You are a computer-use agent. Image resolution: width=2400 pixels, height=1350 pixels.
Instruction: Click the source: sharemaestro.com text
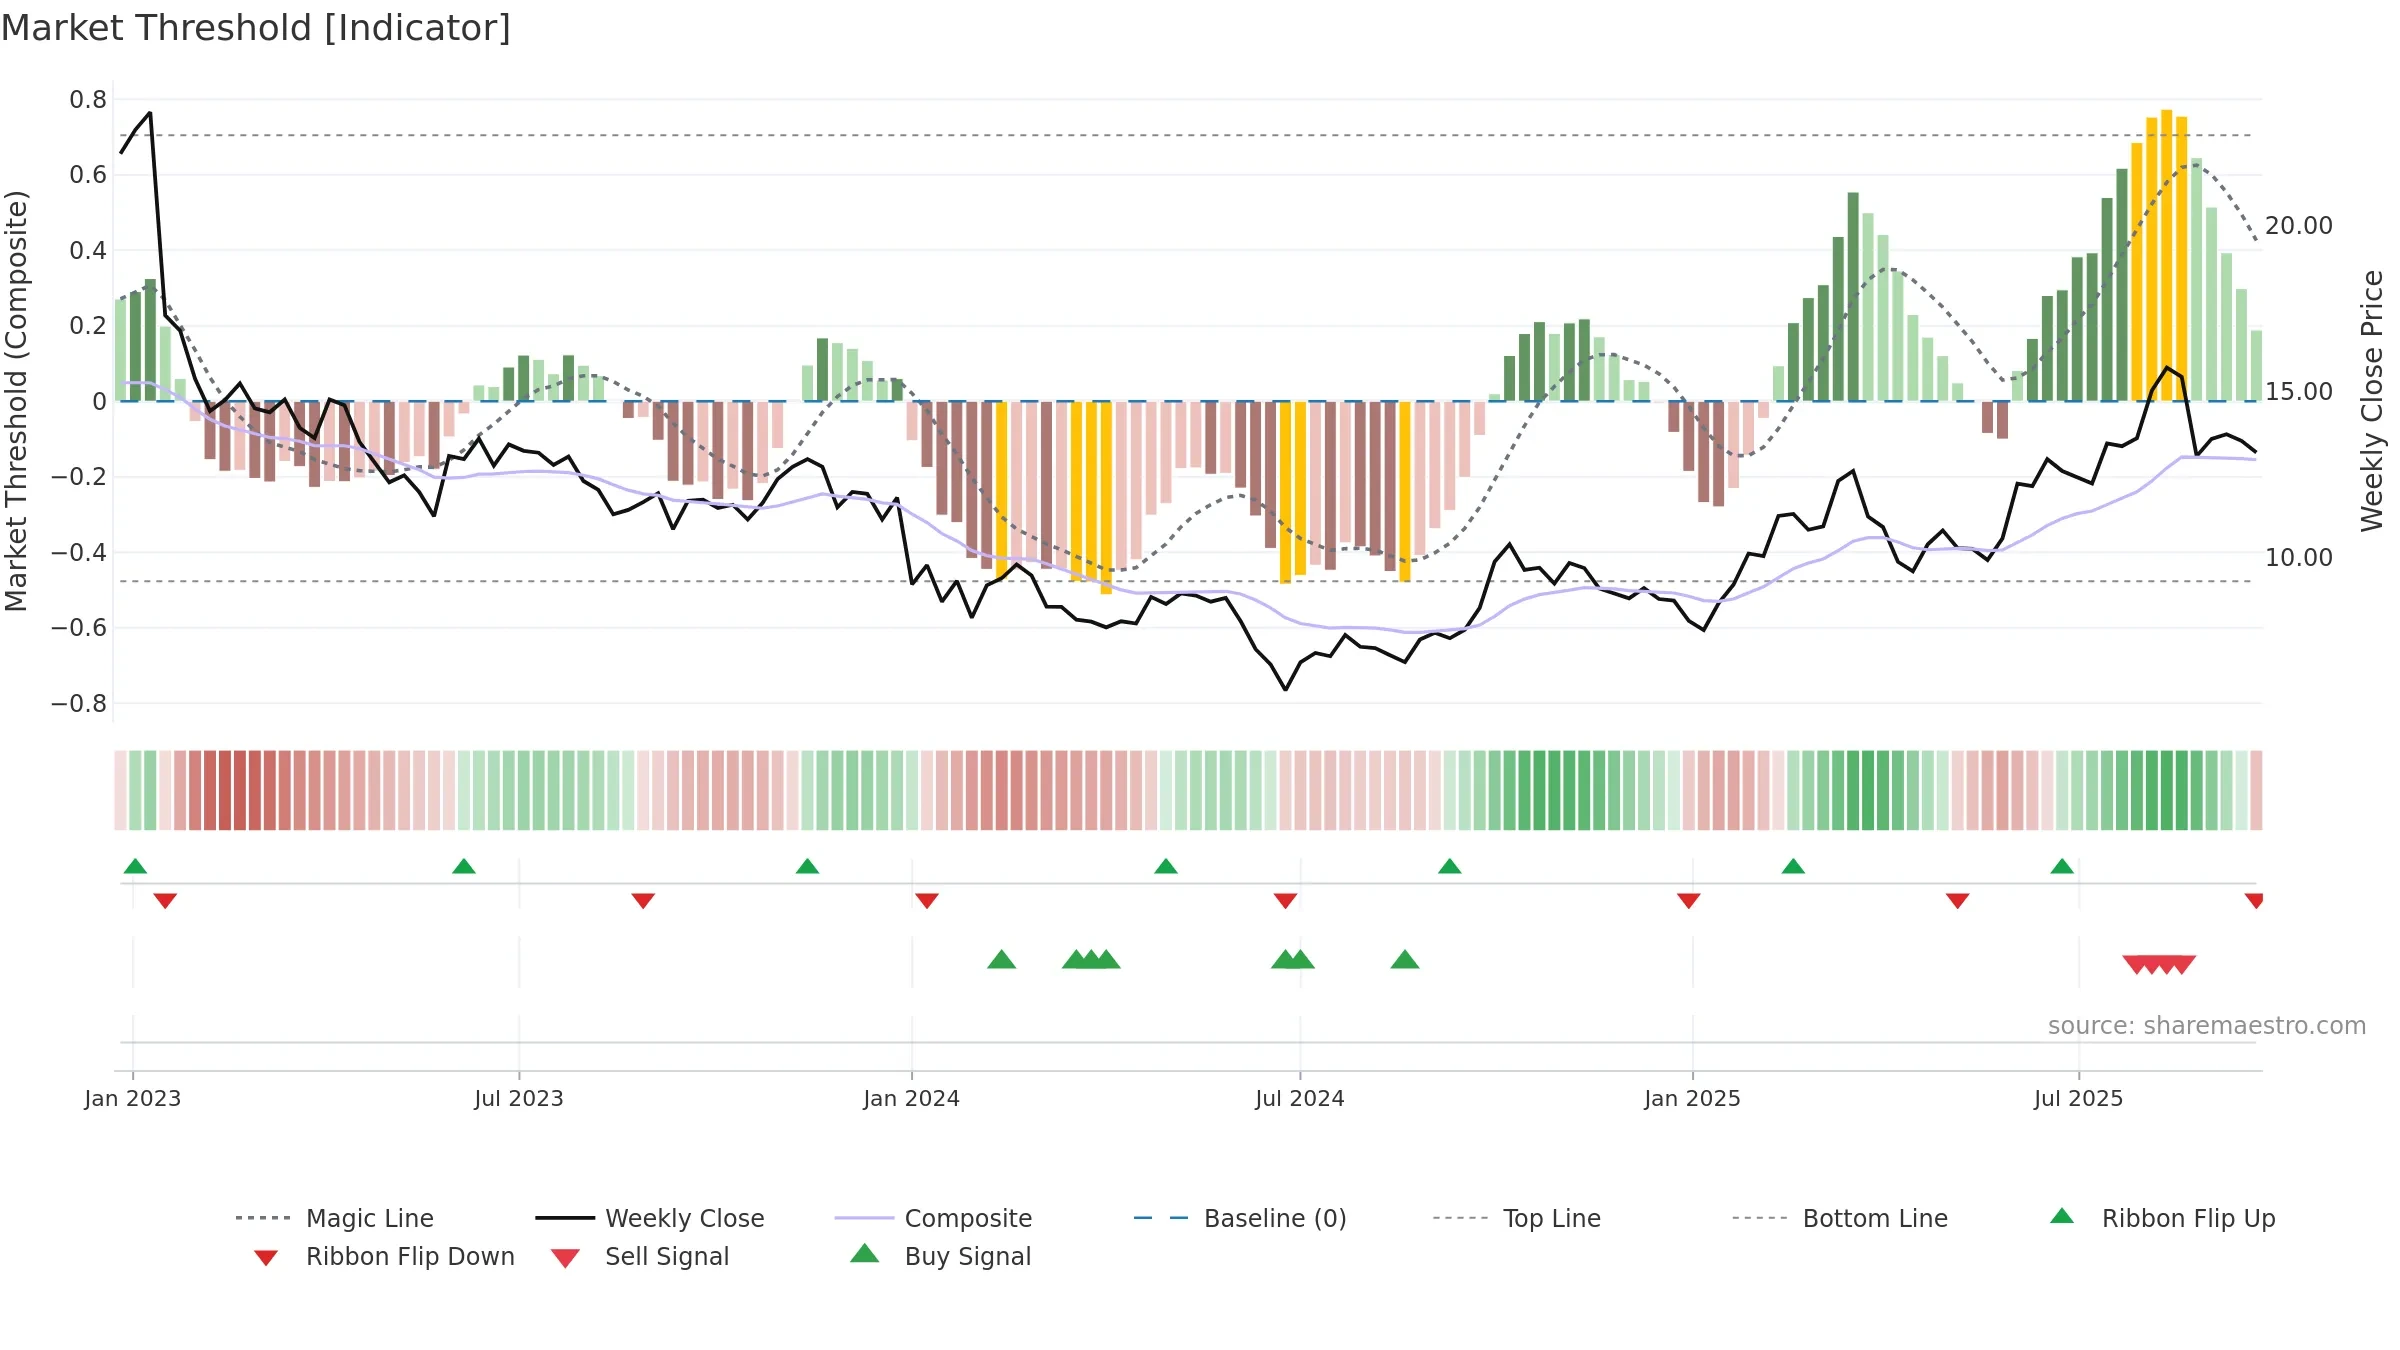[2207, 1026]
